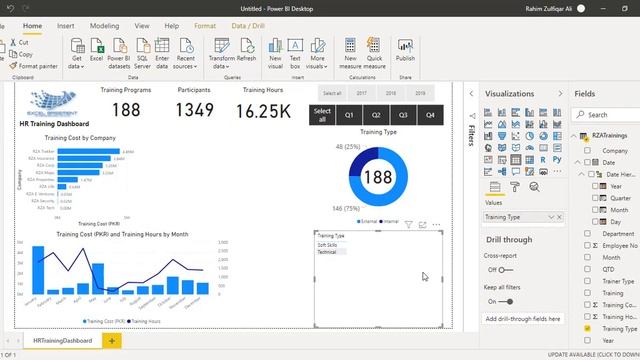
Task: Check the QTD field checkbox
Action: tap(587, 269)
